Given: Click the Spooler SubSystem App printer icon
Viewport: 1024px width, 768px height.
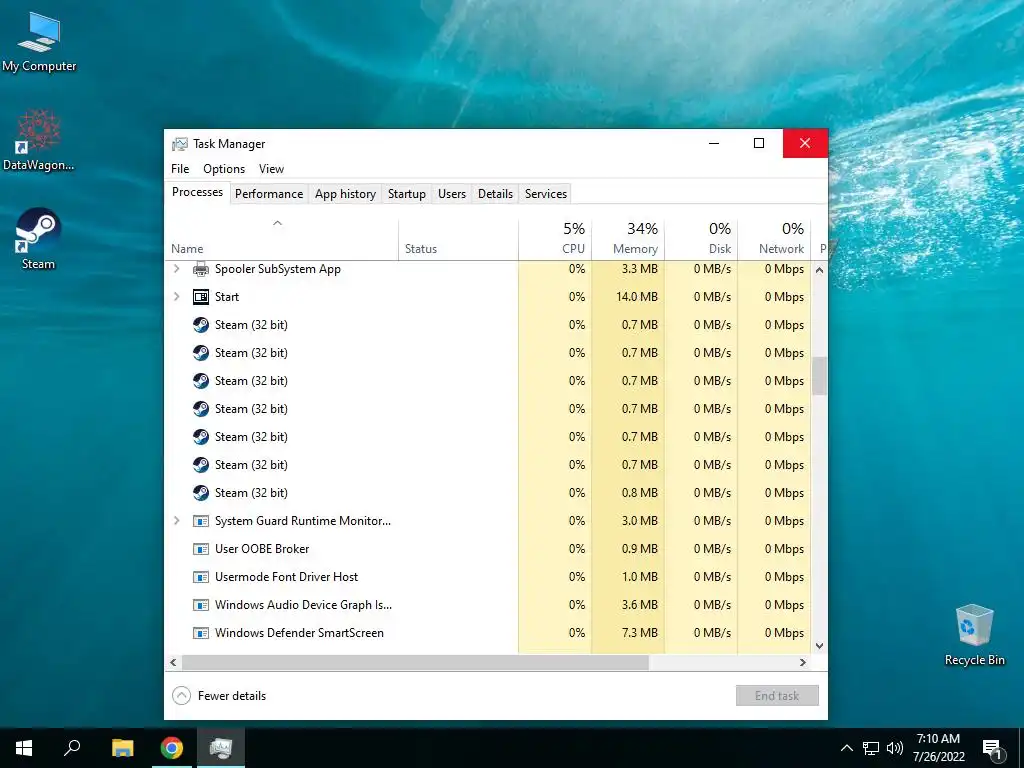Looking at the screenshot, I should [x=200, y=269].
